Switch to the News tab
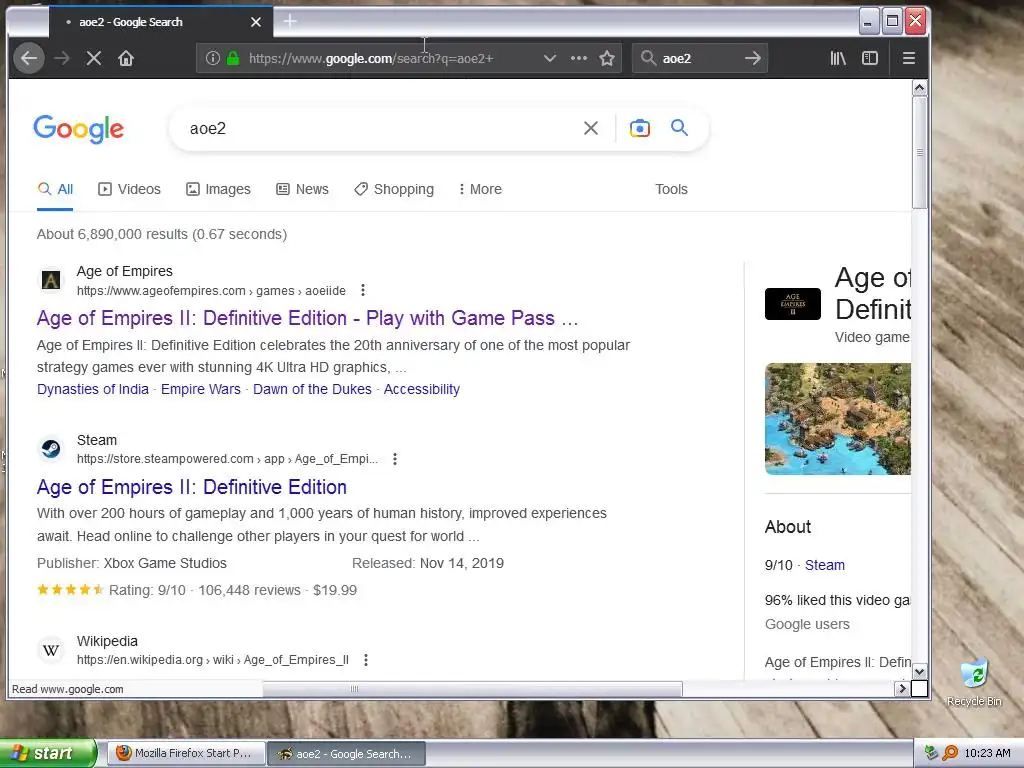 [x=302, y=189]
